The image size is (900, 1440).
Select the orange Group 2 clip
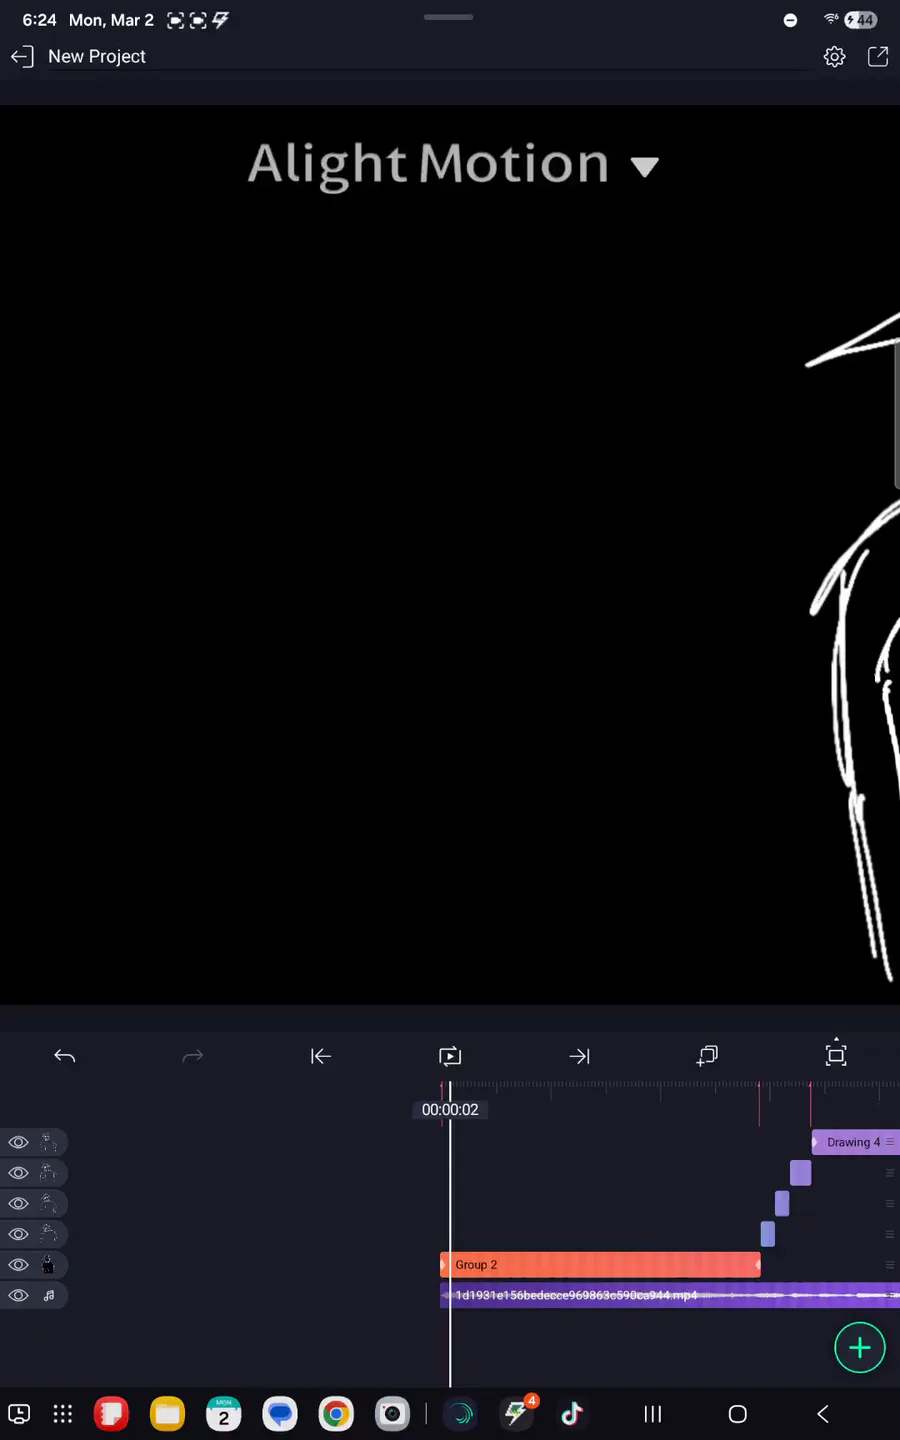tap(600, 1265)
